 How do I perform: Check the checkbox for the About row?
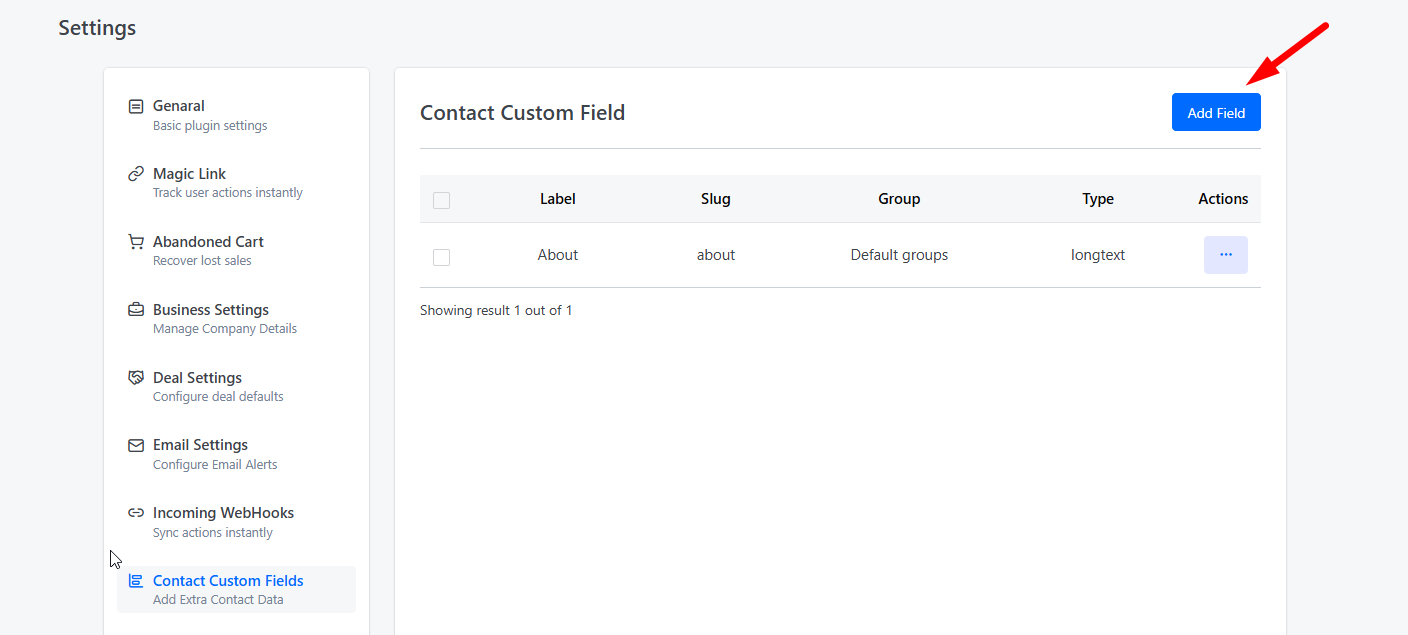441,257
